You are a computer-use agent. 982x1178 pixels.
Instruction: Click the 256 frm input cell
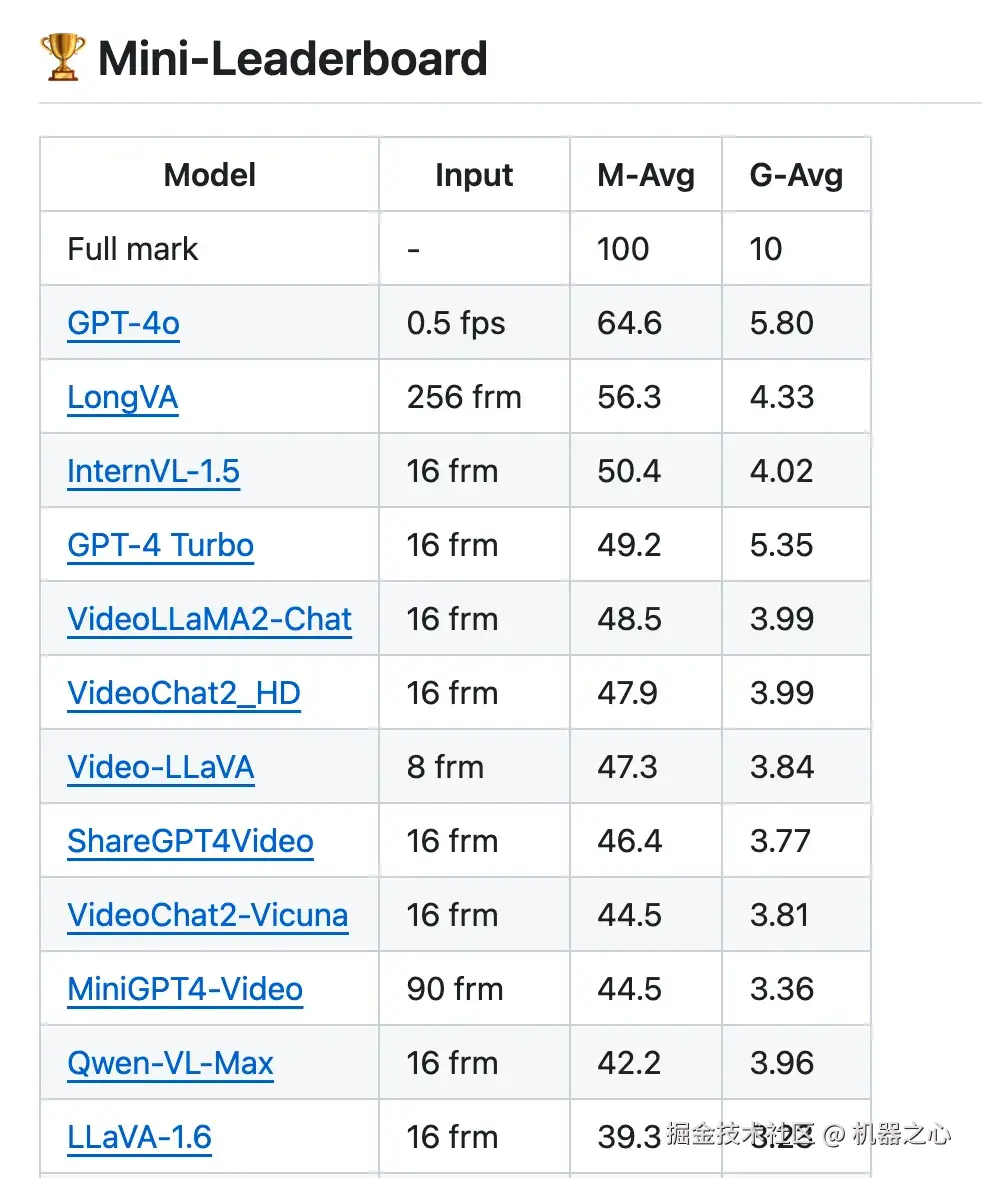464,398
